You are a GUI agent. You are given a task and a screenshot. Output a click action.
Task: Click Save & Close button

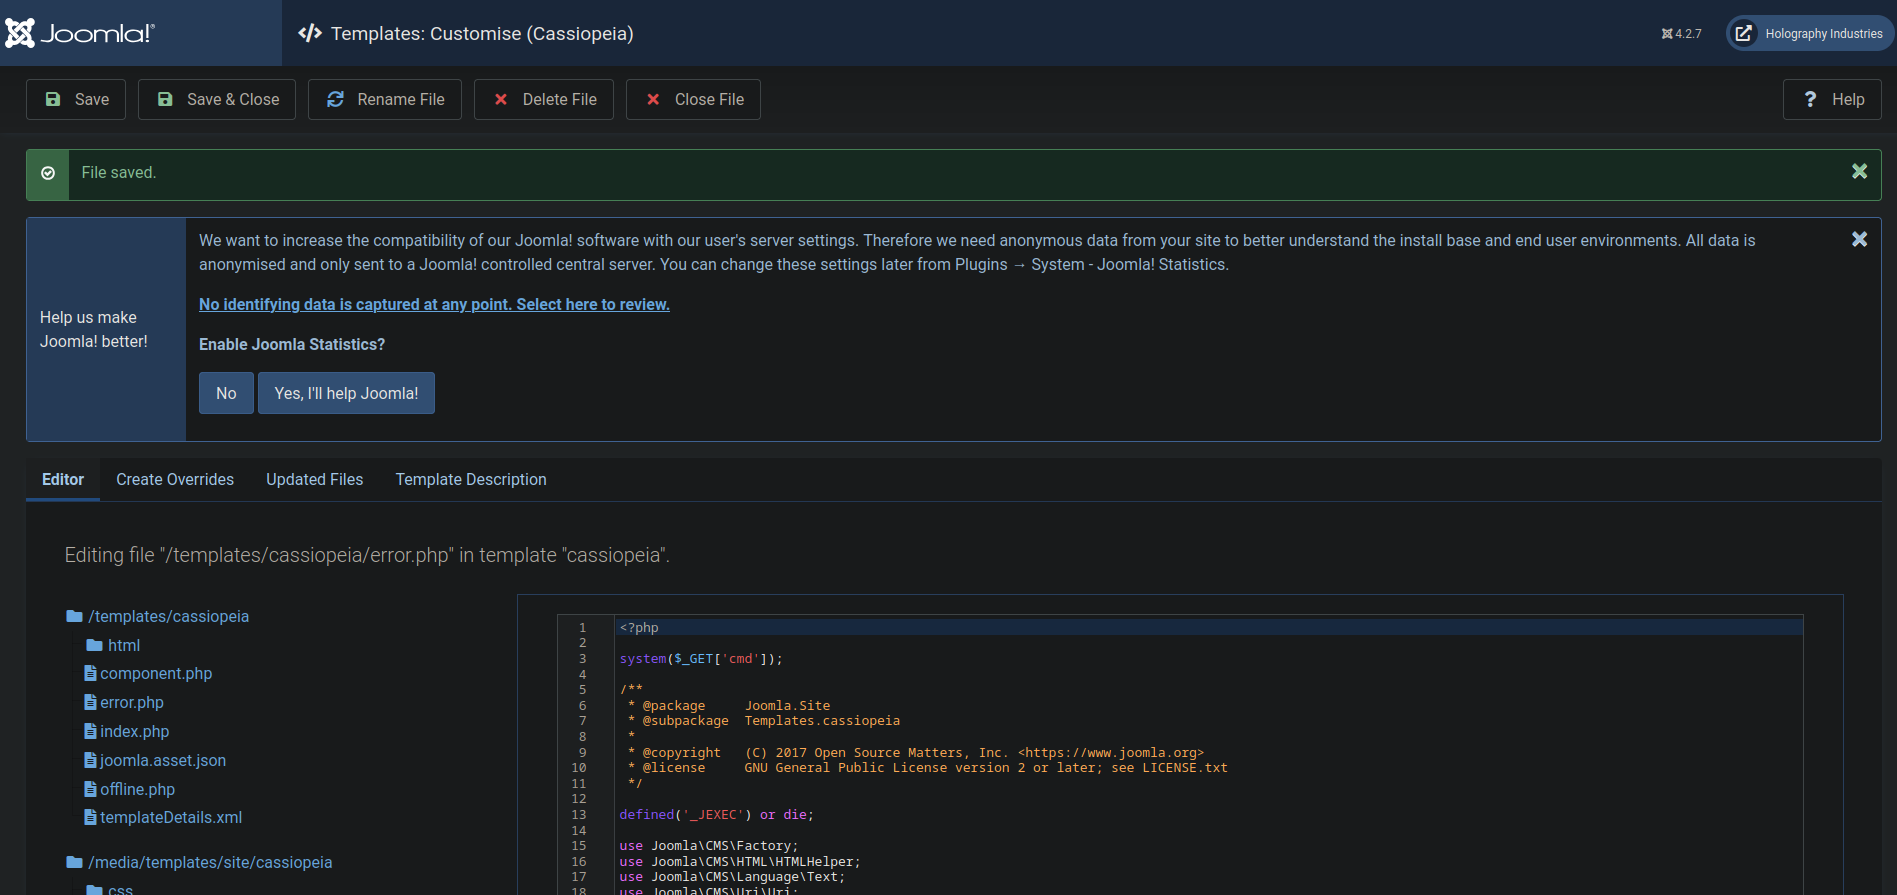coord(217,99)
